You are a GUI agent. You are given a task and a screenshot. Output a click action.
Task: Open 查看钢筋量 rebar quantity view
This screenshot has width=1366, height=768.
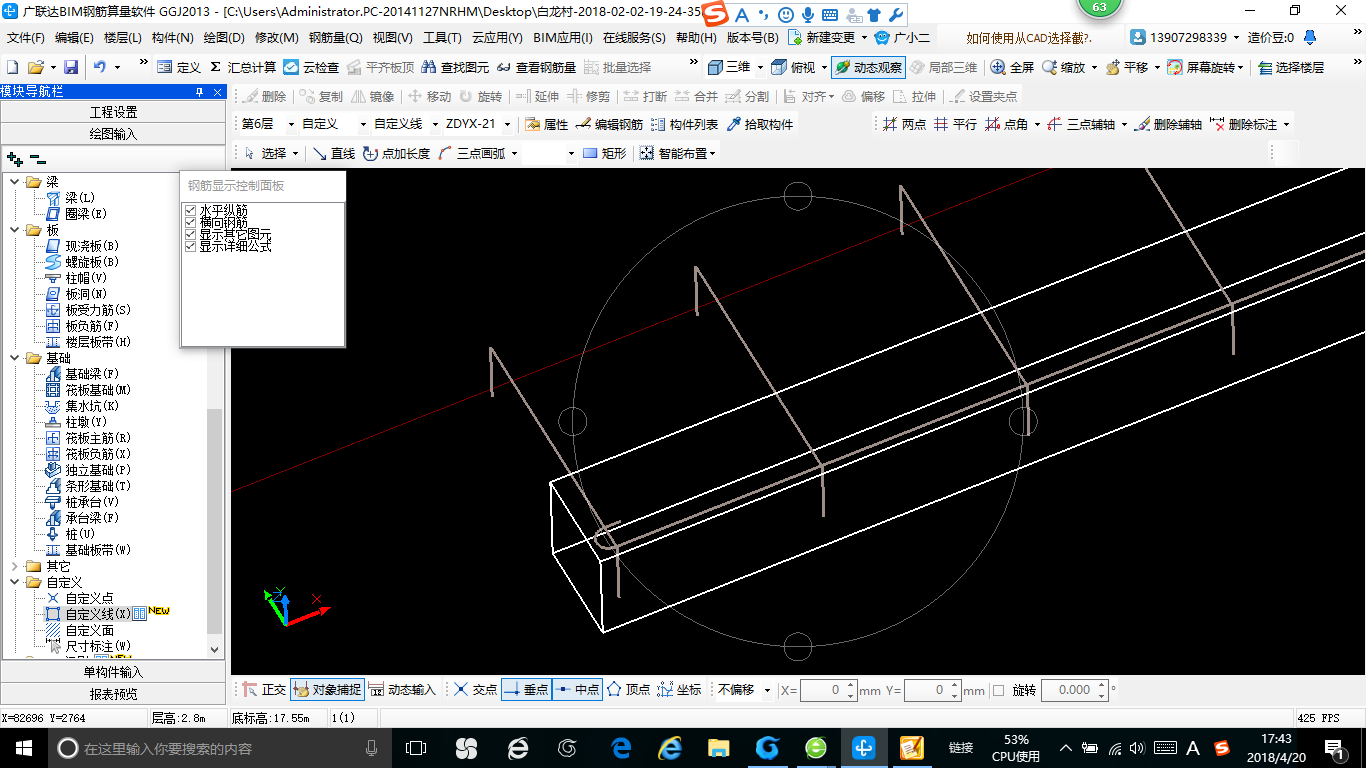coord(536,67)
